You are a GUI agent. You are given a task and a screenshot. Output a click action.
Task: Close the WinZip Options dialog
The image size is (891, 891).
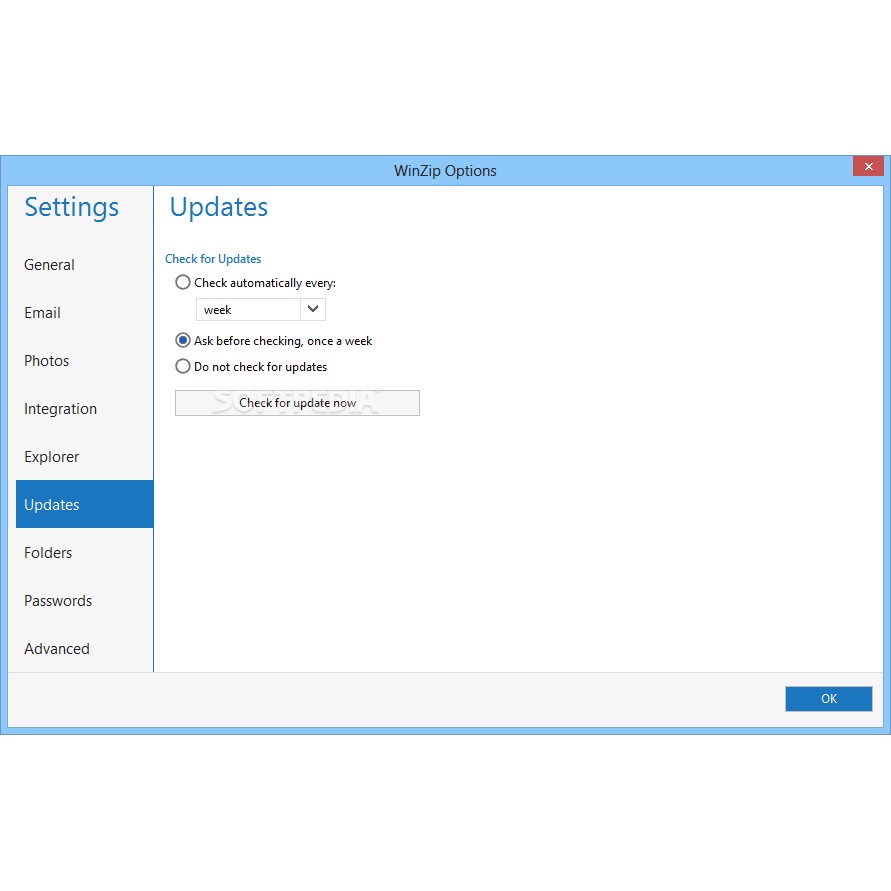point(868,166)
